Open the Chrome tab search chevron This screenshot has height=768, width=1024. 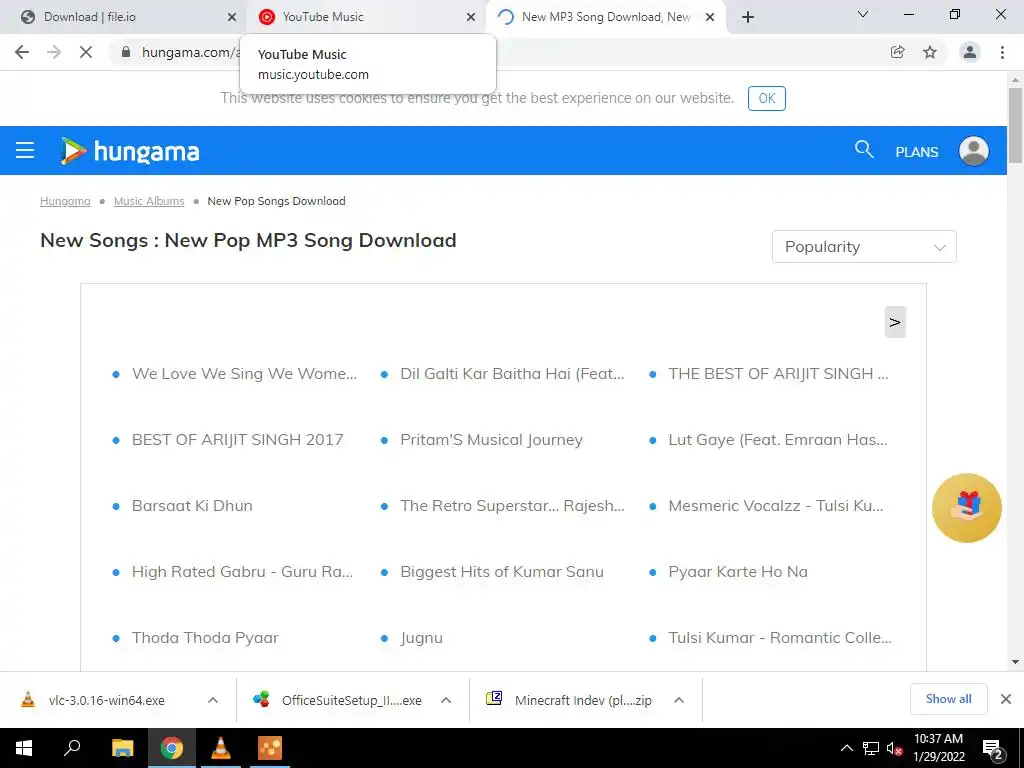863,14
